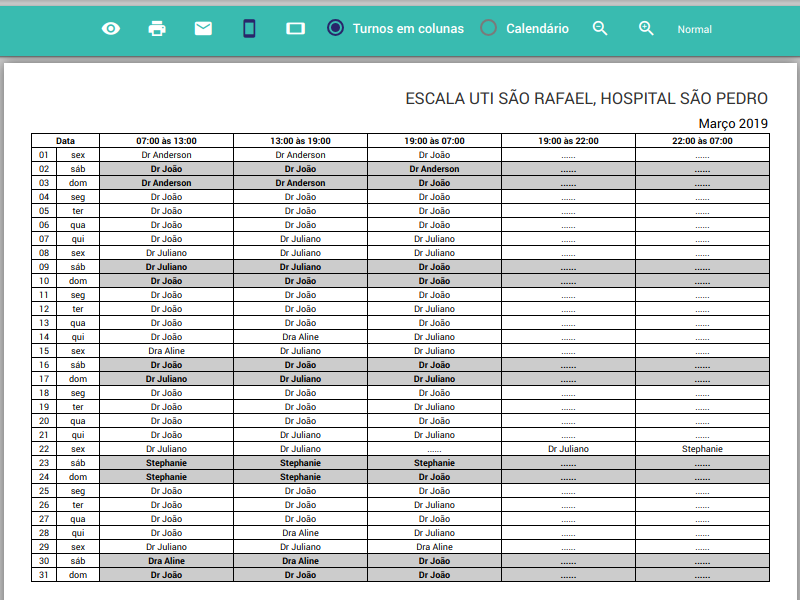Click the 'Março 2019' month label
The image size is (800, 600).
(733, 123)
